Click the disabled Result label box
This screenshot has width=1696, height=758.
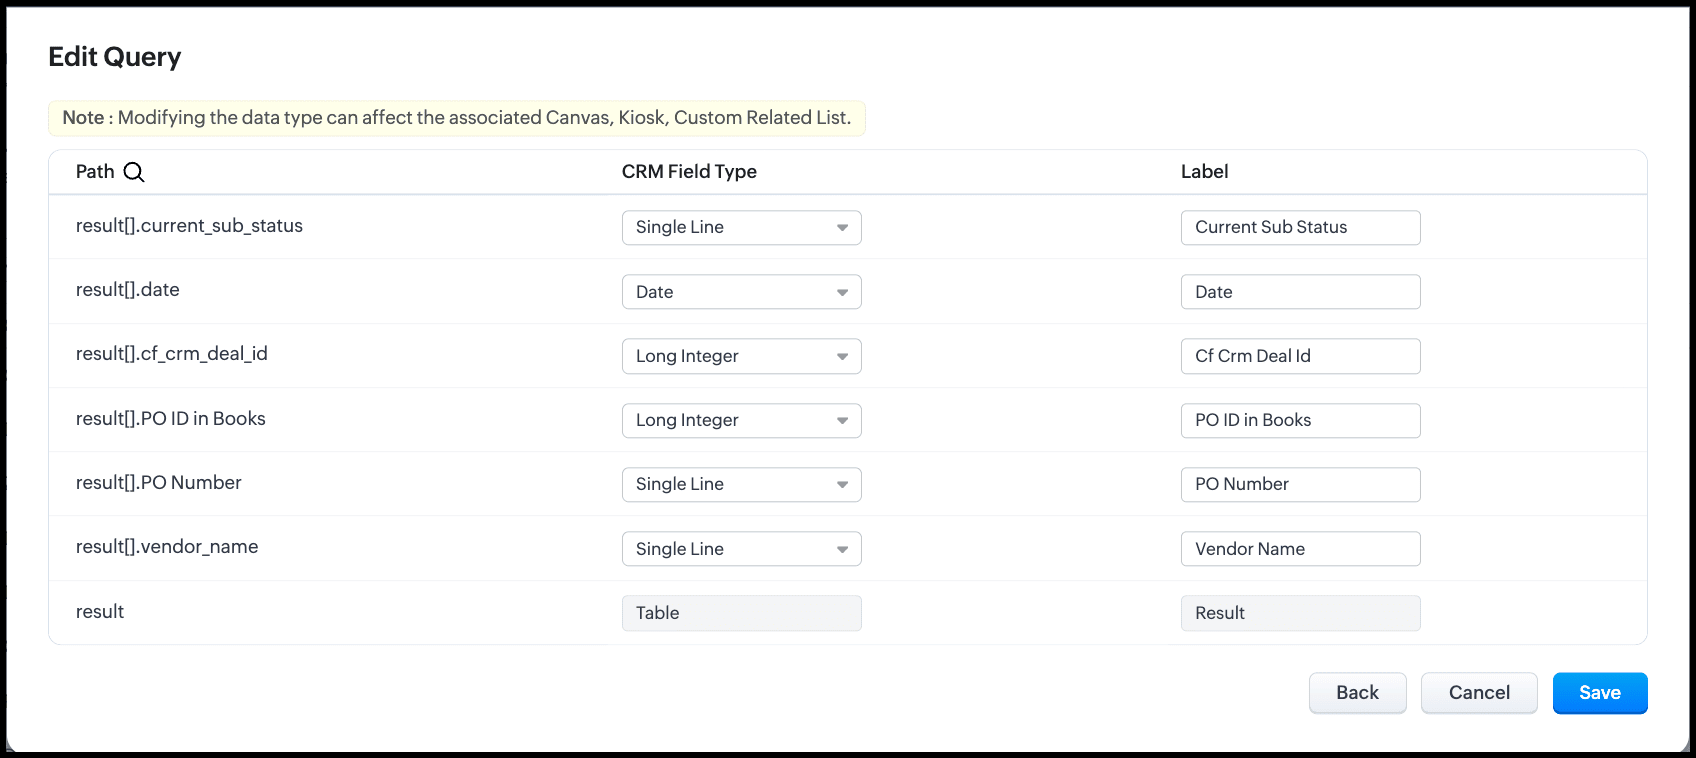pyautogui.click(x=1300, y=613)
